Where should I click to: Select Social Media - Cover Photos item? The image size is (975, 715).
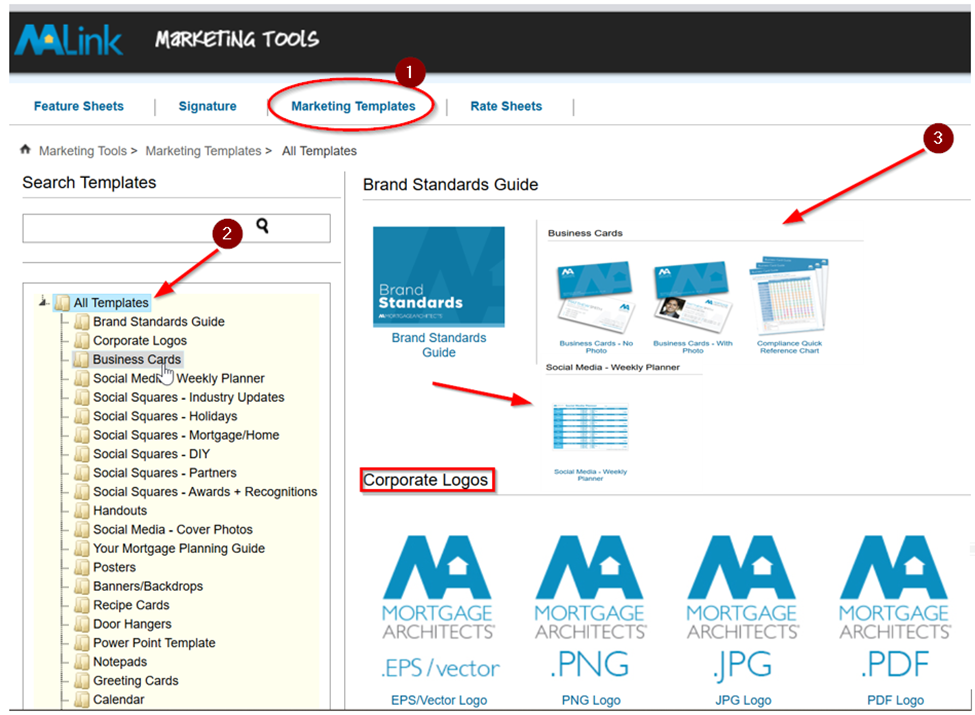[x=173, y=530]
